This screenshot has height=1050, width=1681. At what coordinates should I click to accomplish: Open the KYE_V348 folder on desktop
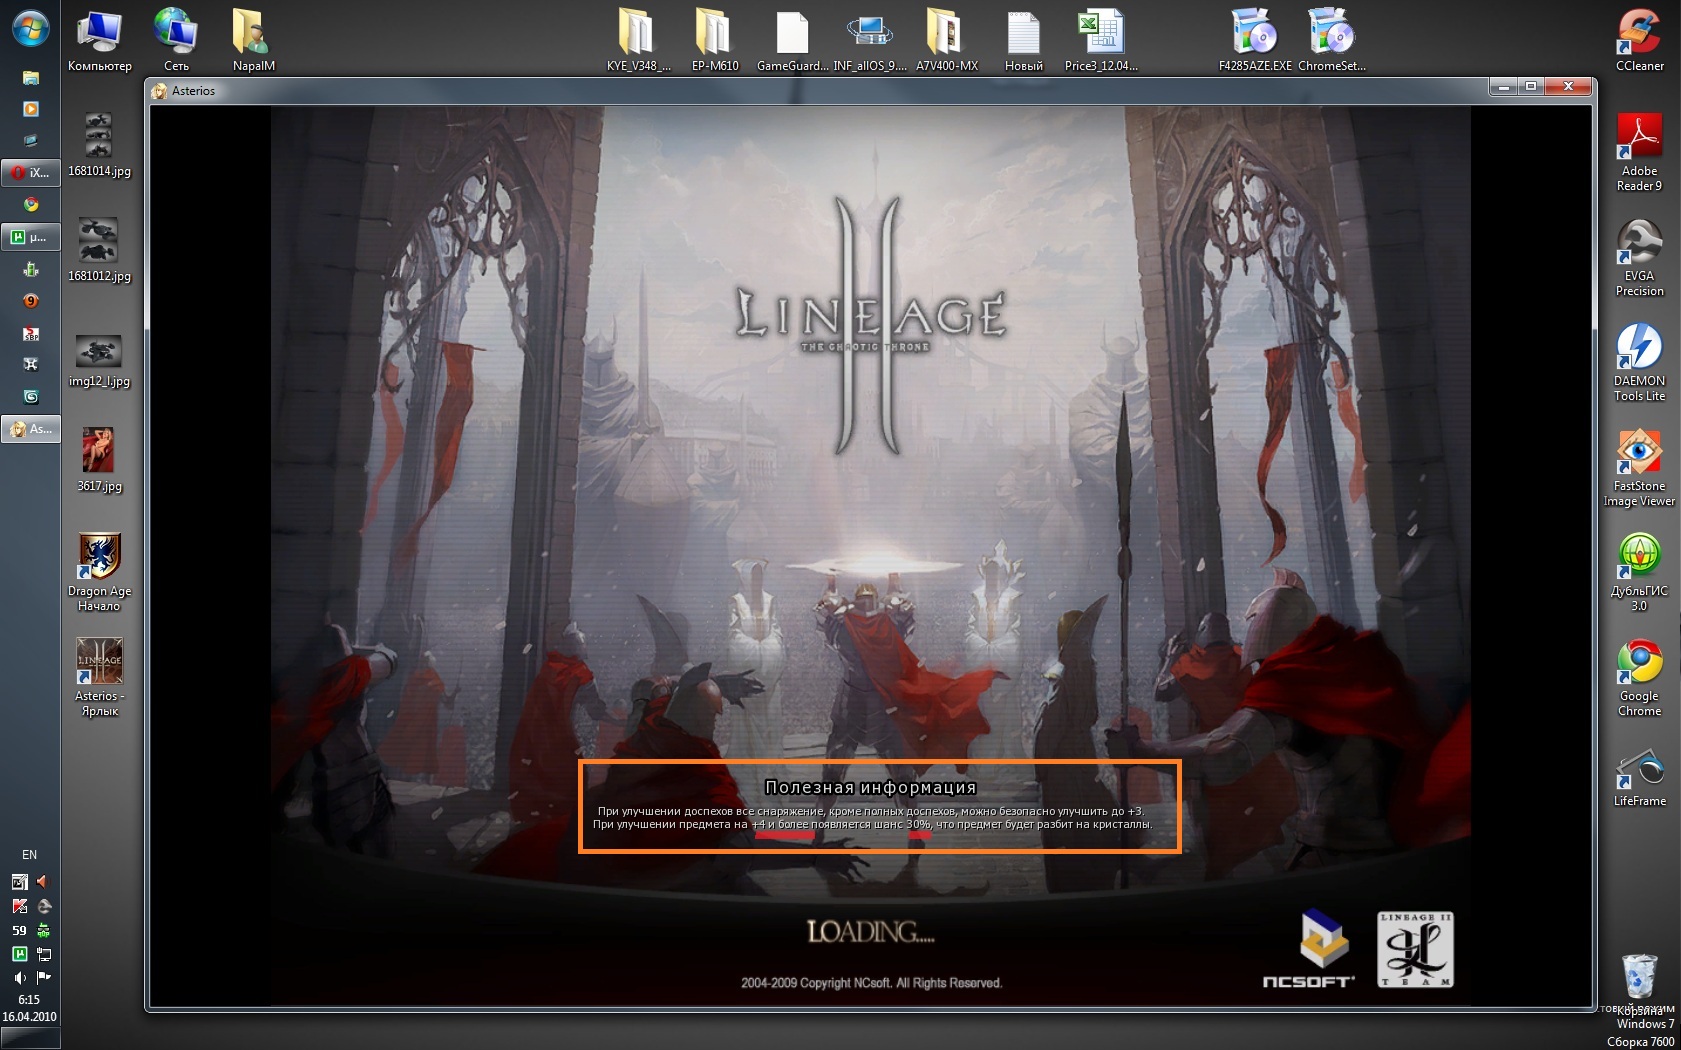click(x=638, y=41)
